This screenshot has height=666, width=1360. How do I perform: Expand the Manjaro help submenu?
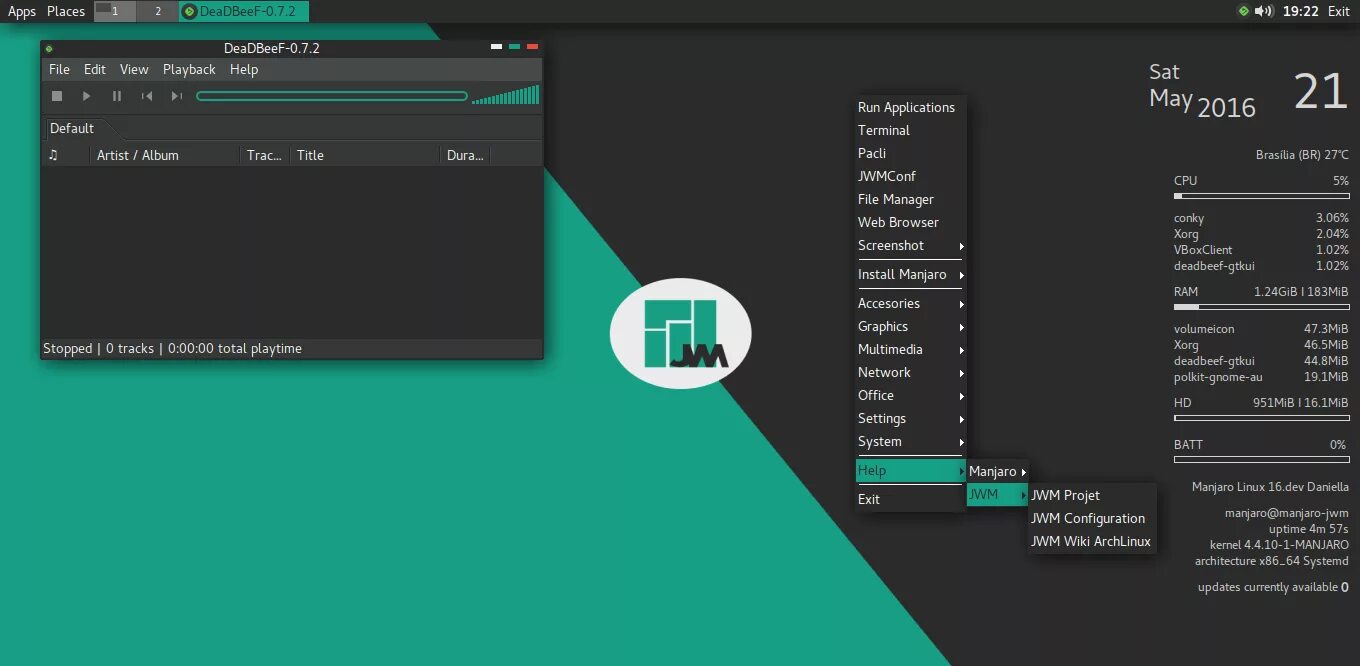point(997,471)
